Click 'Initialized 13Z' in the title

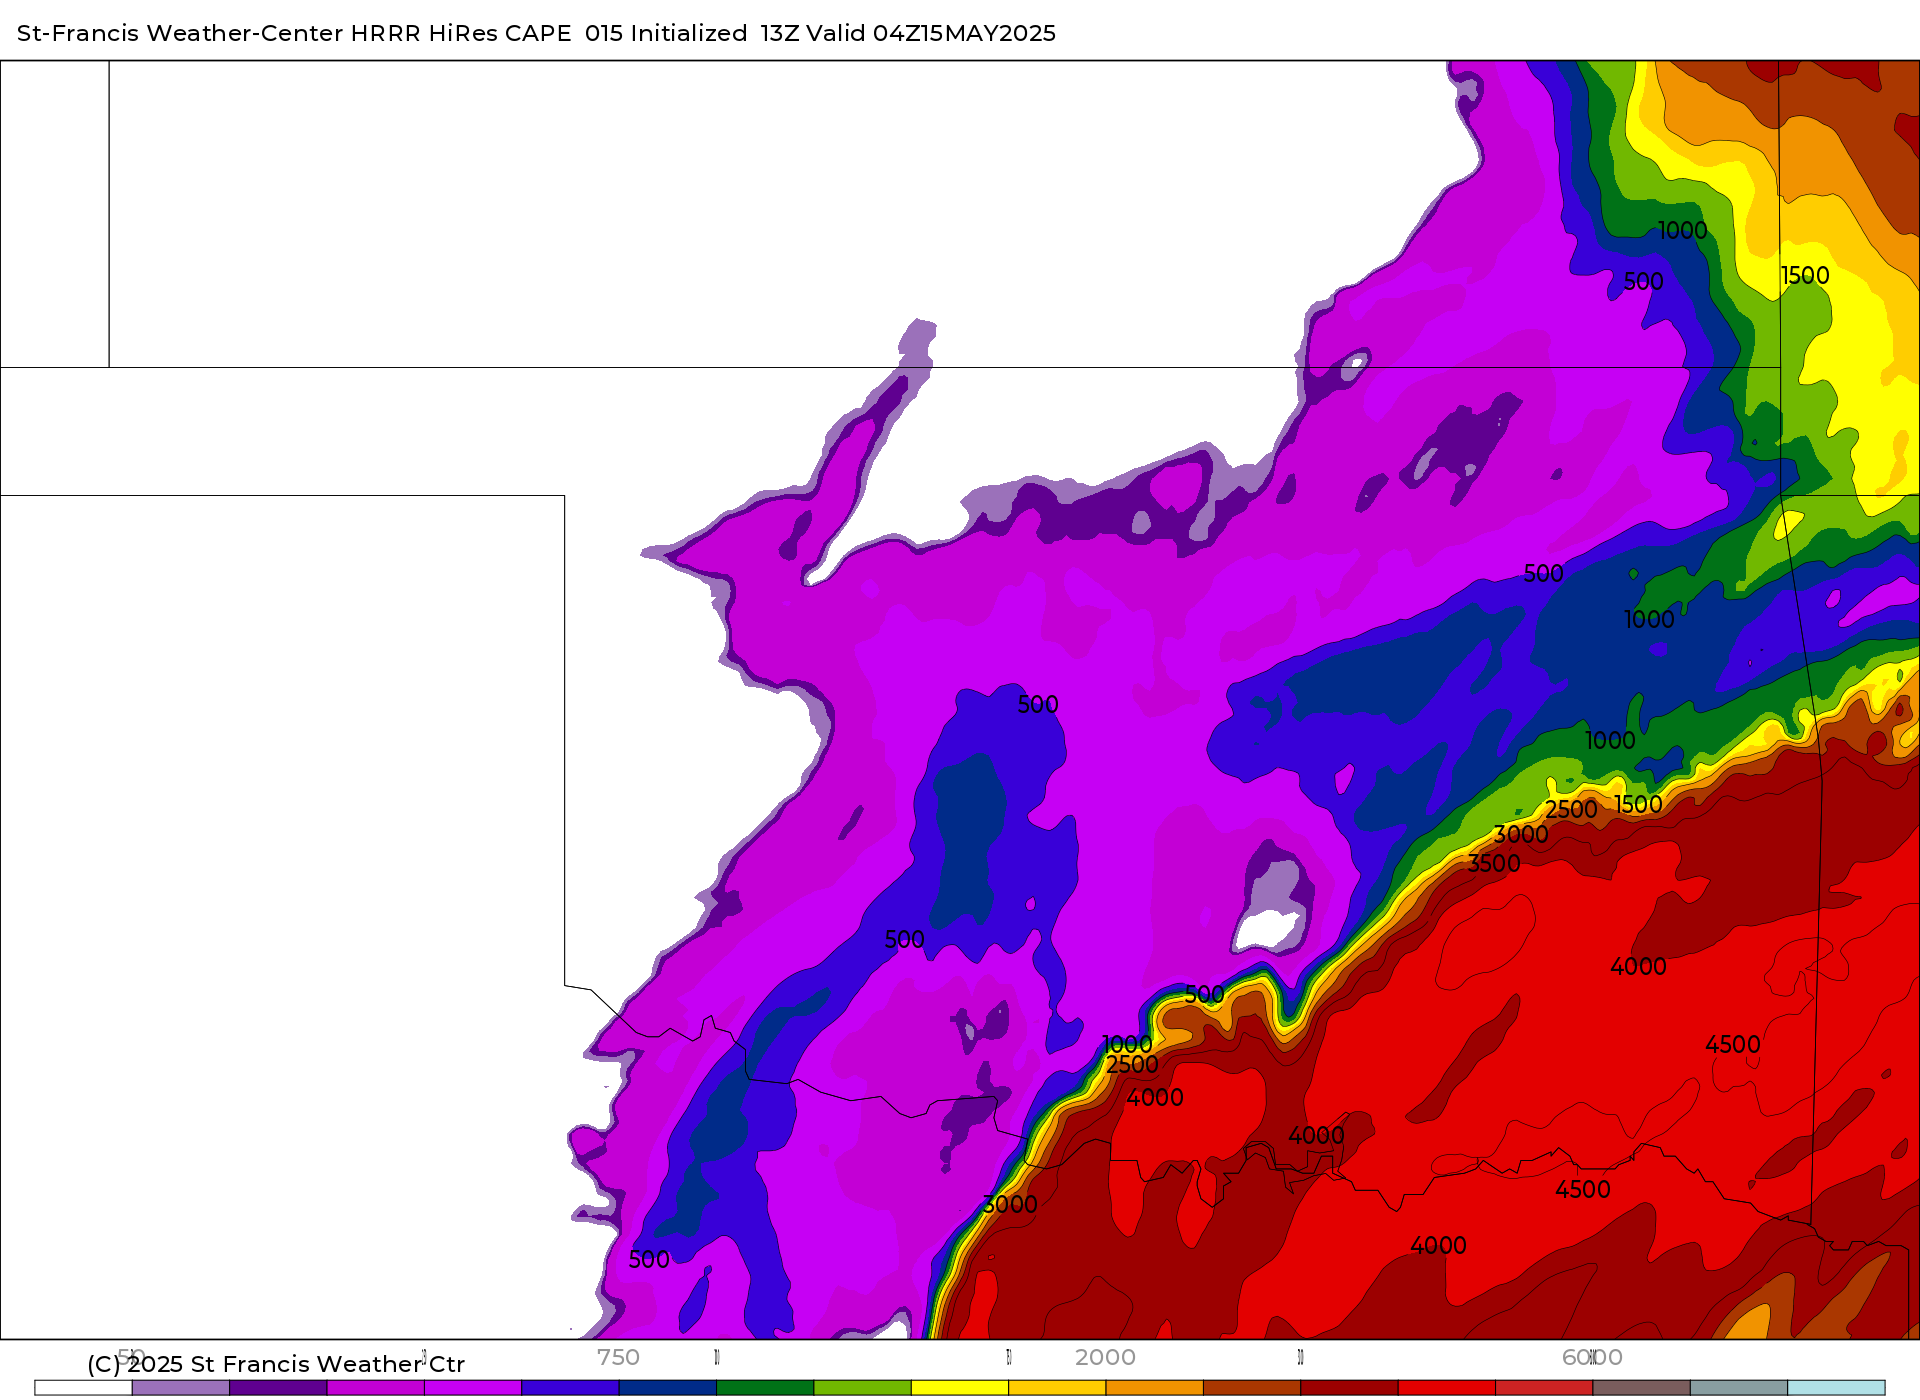pos(715,33)
